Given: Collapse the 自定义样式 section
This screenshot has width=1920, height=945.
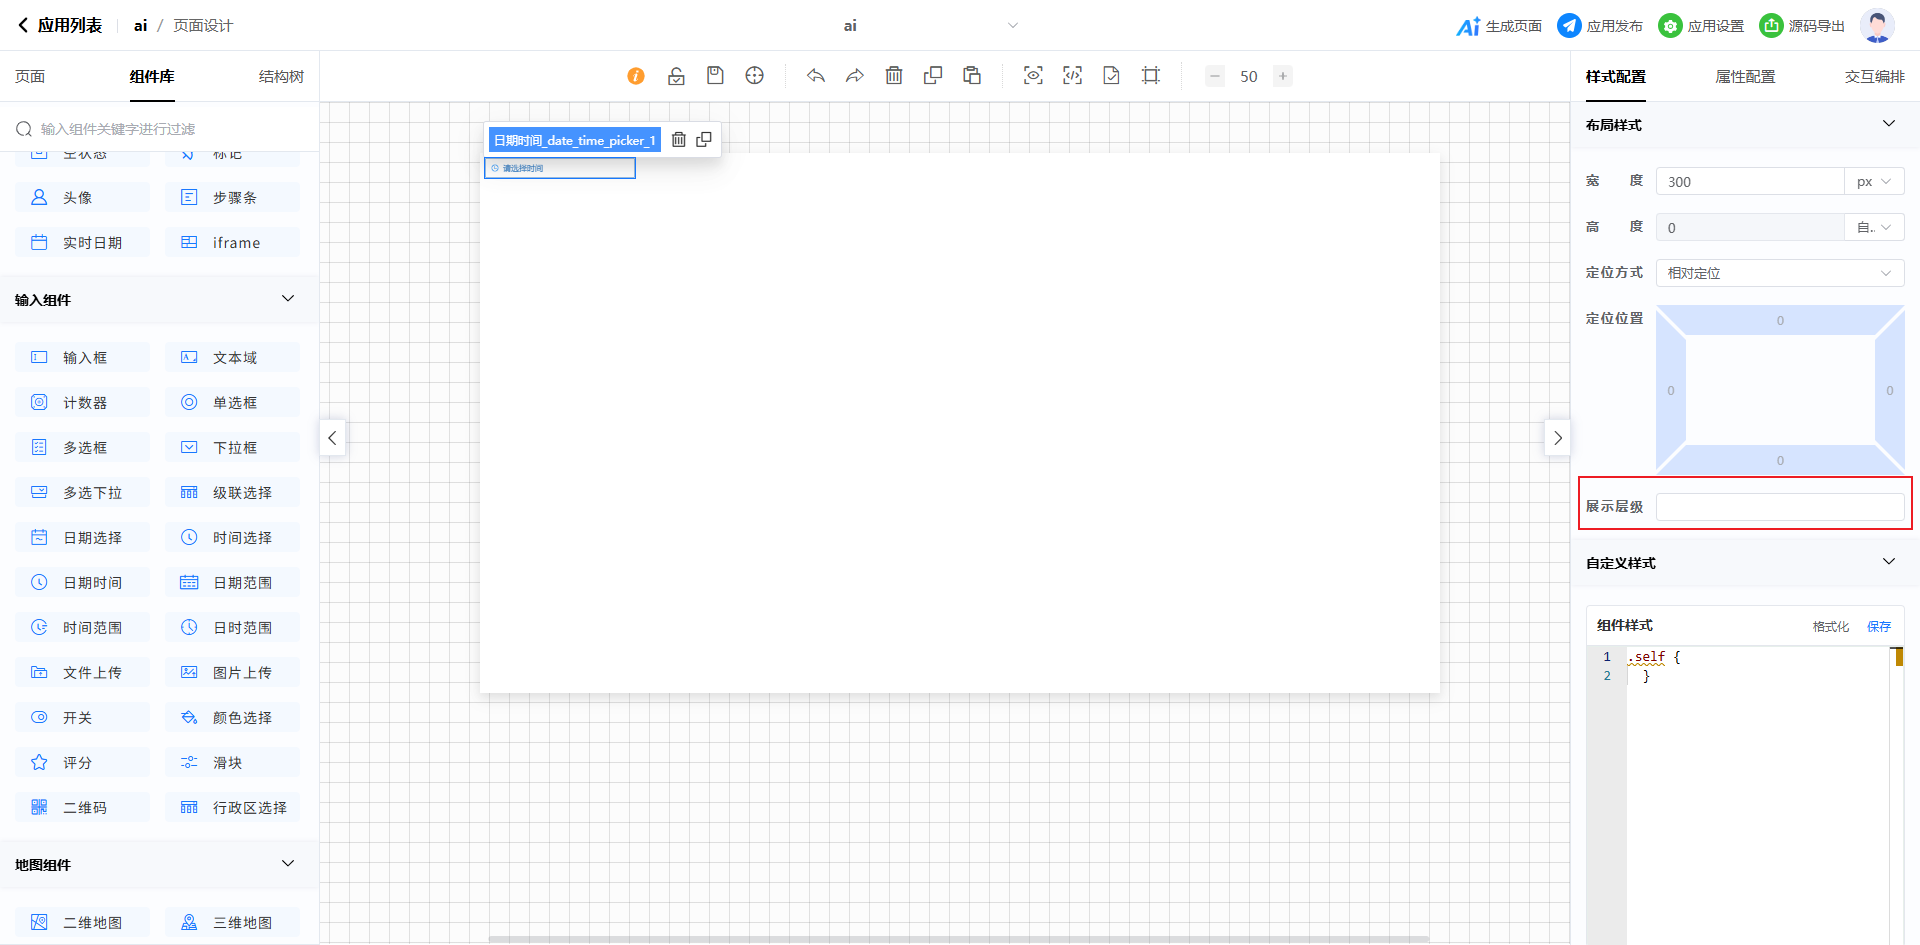Looking at the screenshot, I should pyautogui.click(x=1888, y=562).
